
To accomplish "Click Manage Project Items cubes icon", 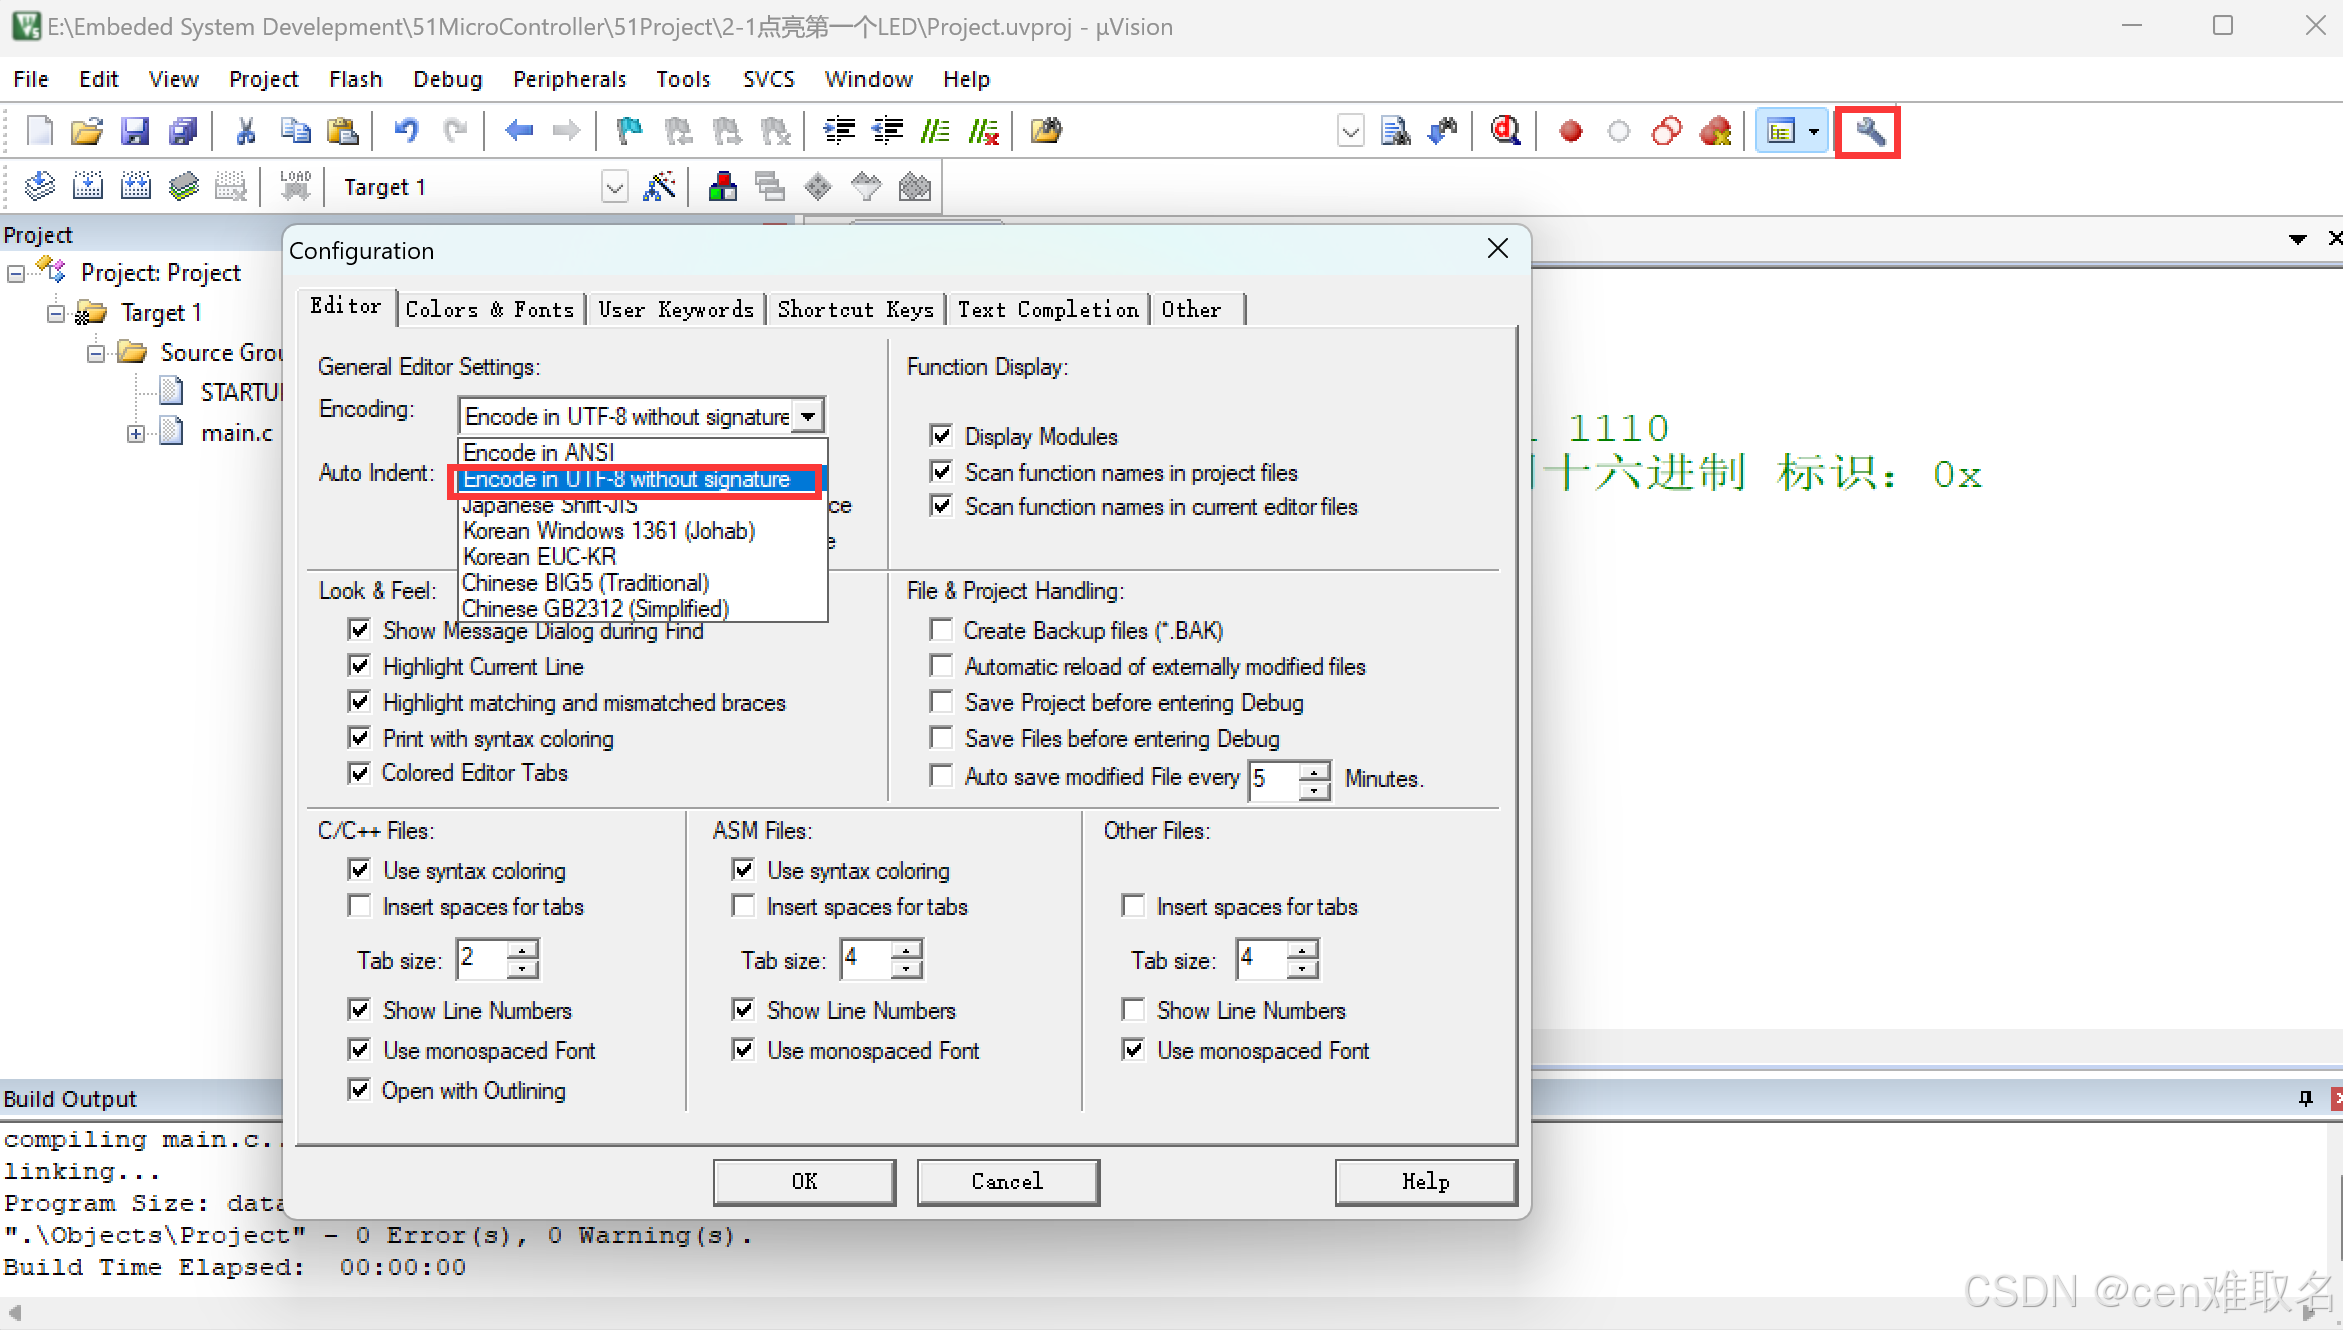I will (722, 187).
